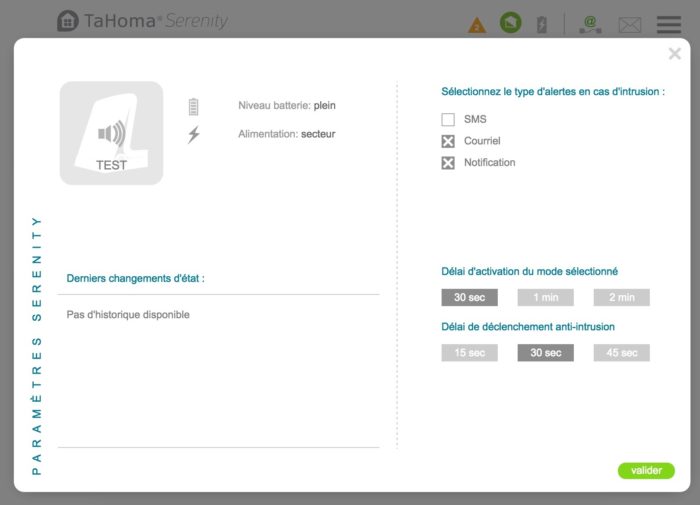
Task: Click the TEST siren device thumbnail
Action: [111, 133]
